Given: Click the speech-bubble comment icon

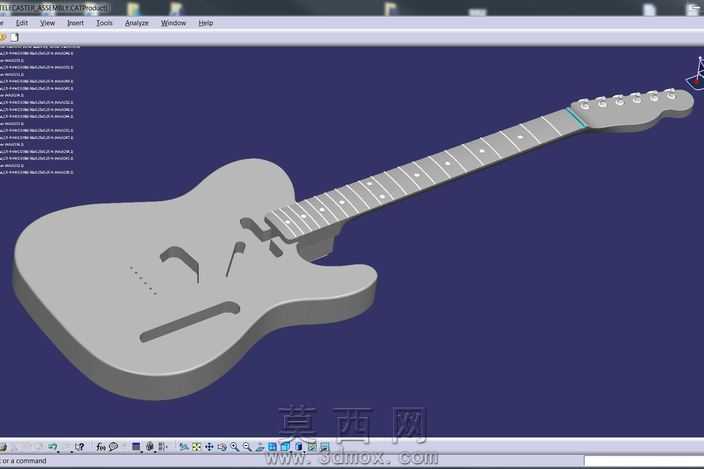Looking at the screenshot, I should pyautogui.click(x=113, y=447).
